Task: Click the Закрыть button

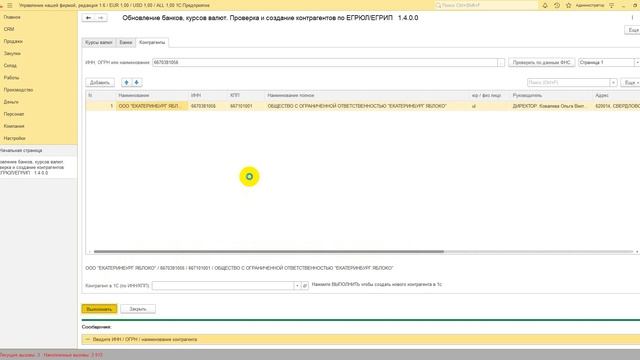Action: tap(138, 309)
